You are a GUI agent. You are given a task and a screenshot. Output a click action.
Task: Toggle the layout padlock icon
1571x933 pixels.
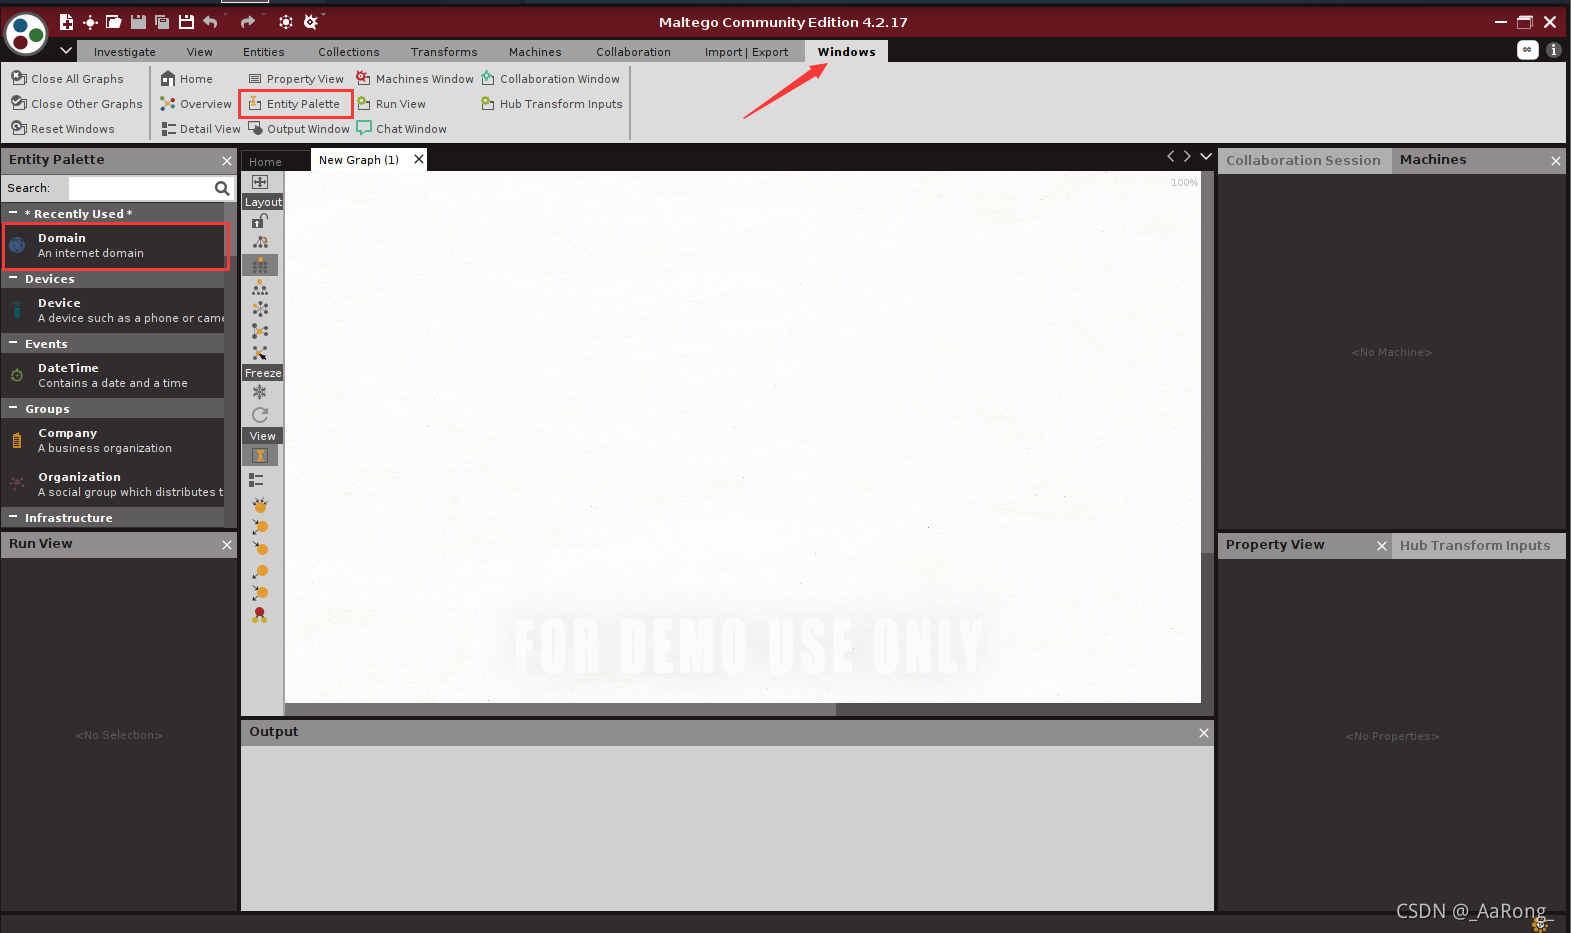260,220
